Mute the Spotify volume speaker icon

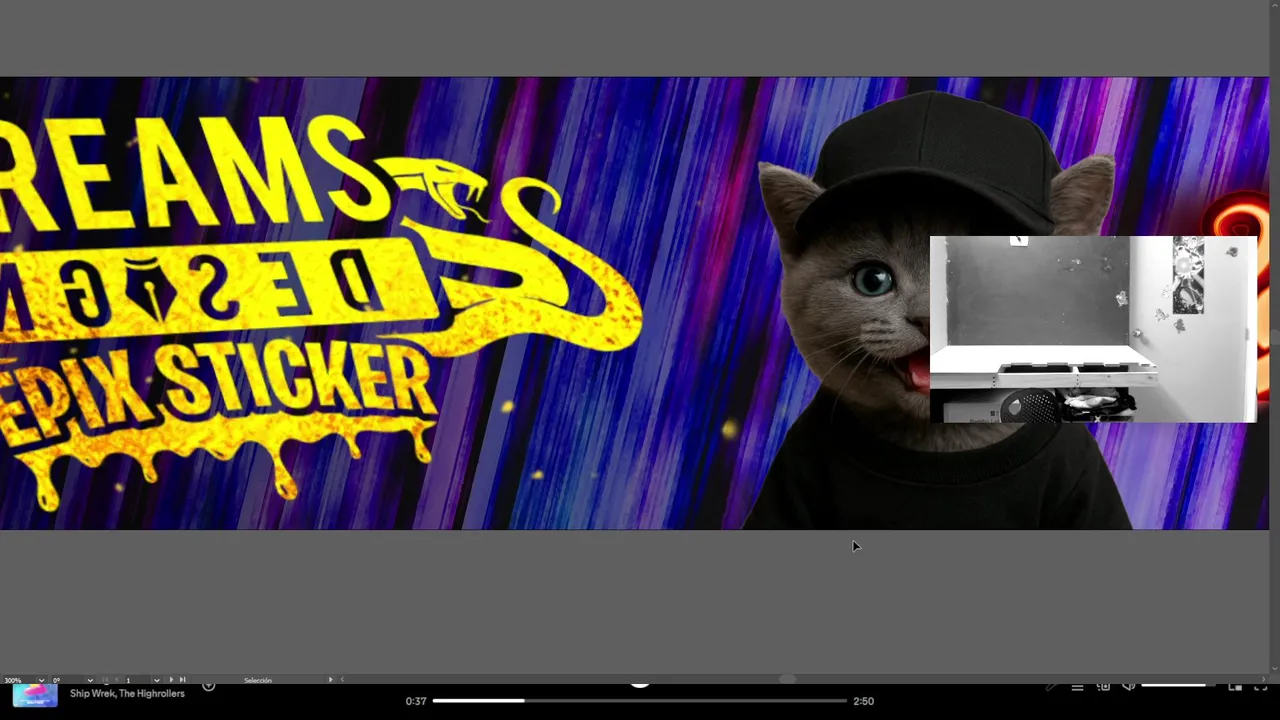1129,686
